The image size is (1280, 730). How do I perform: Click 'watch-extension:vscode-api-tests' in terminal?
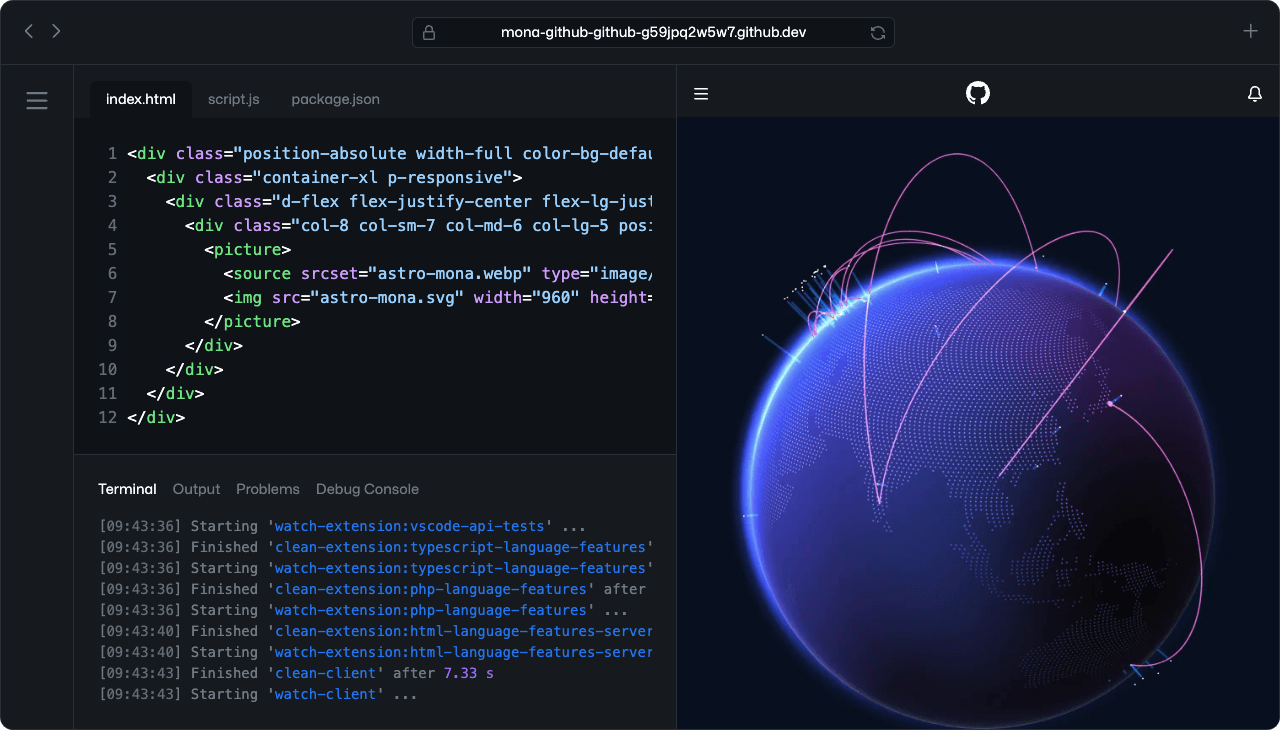pyautogui.click(x=410, y=526)
